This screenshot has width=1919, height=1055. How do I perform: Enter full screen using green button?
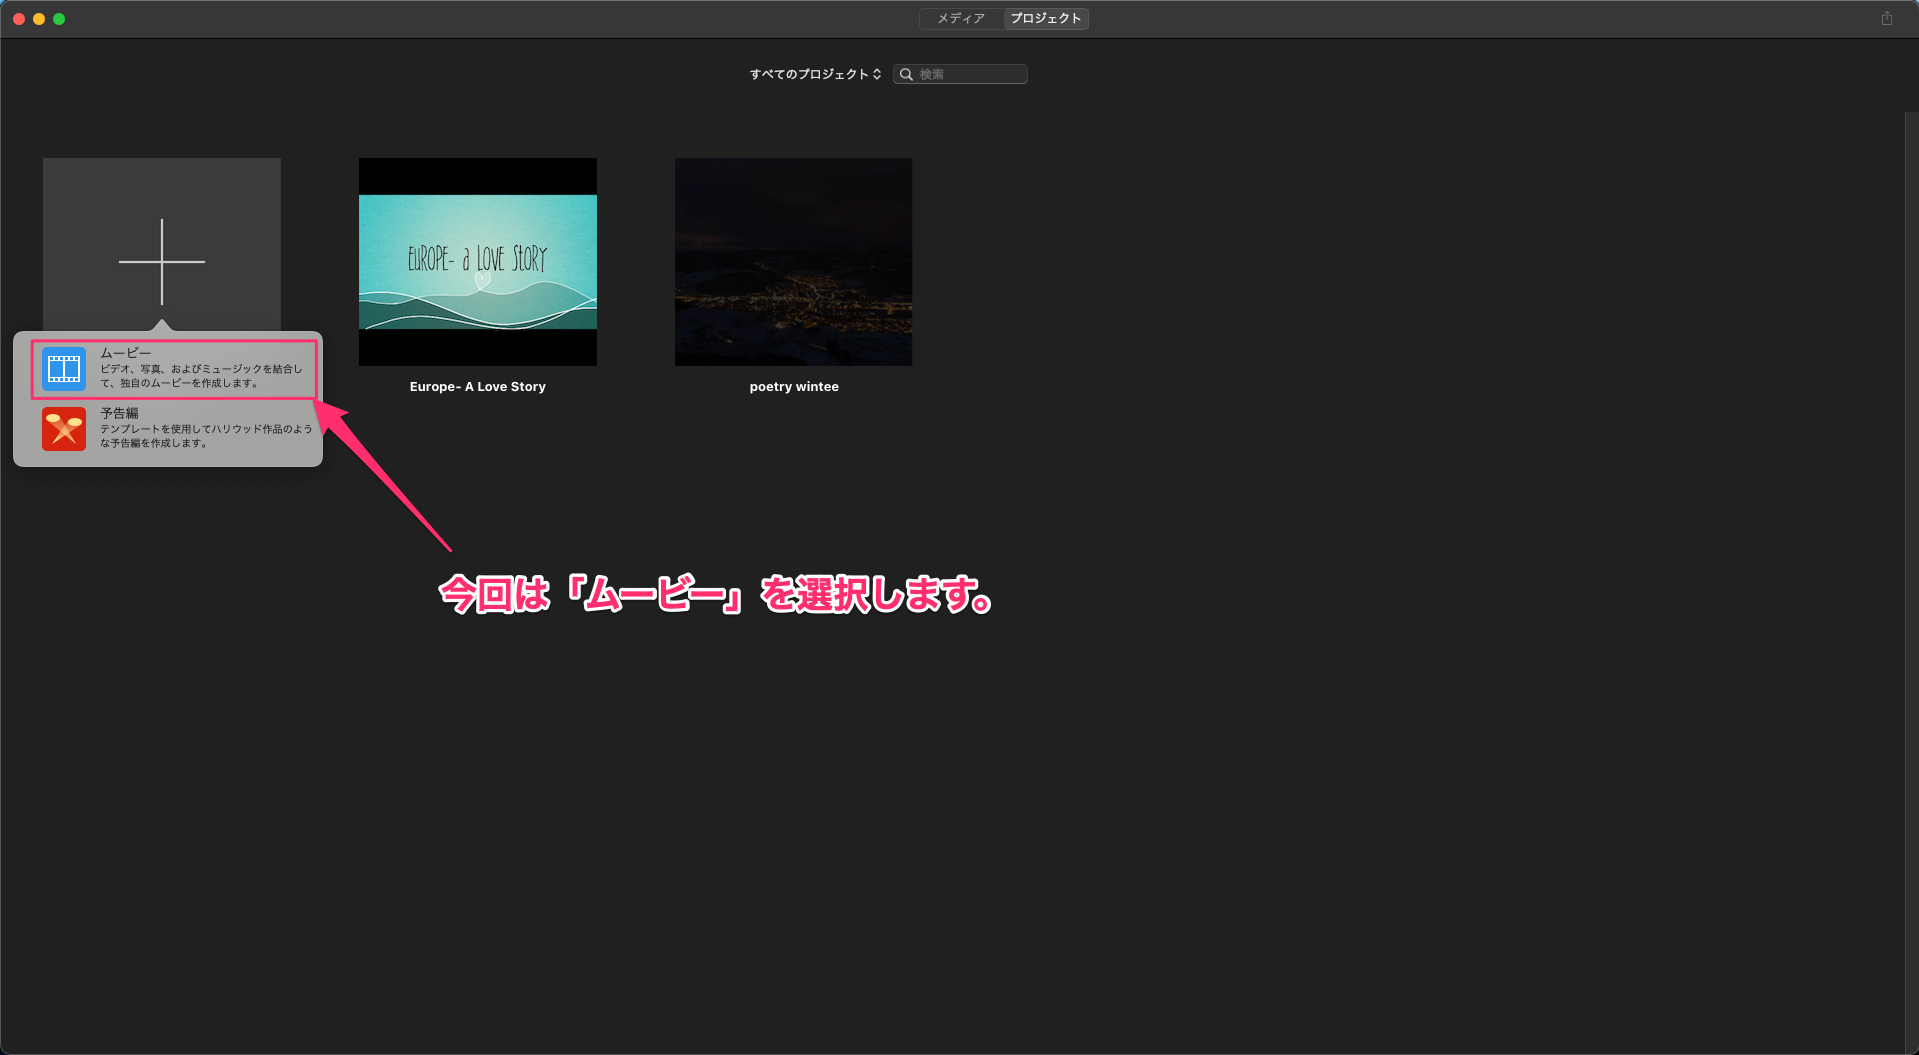pyautogui.click(x=59, y=19)
